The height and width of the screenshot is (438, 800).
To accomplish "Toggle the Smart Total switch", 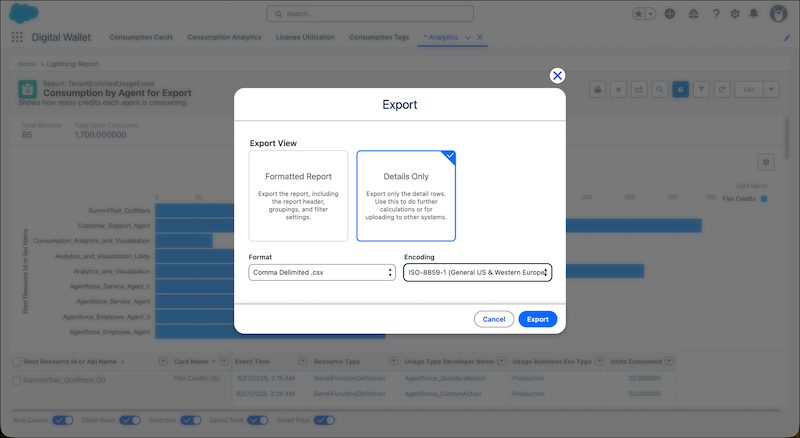I will click(x=324, y=420).
